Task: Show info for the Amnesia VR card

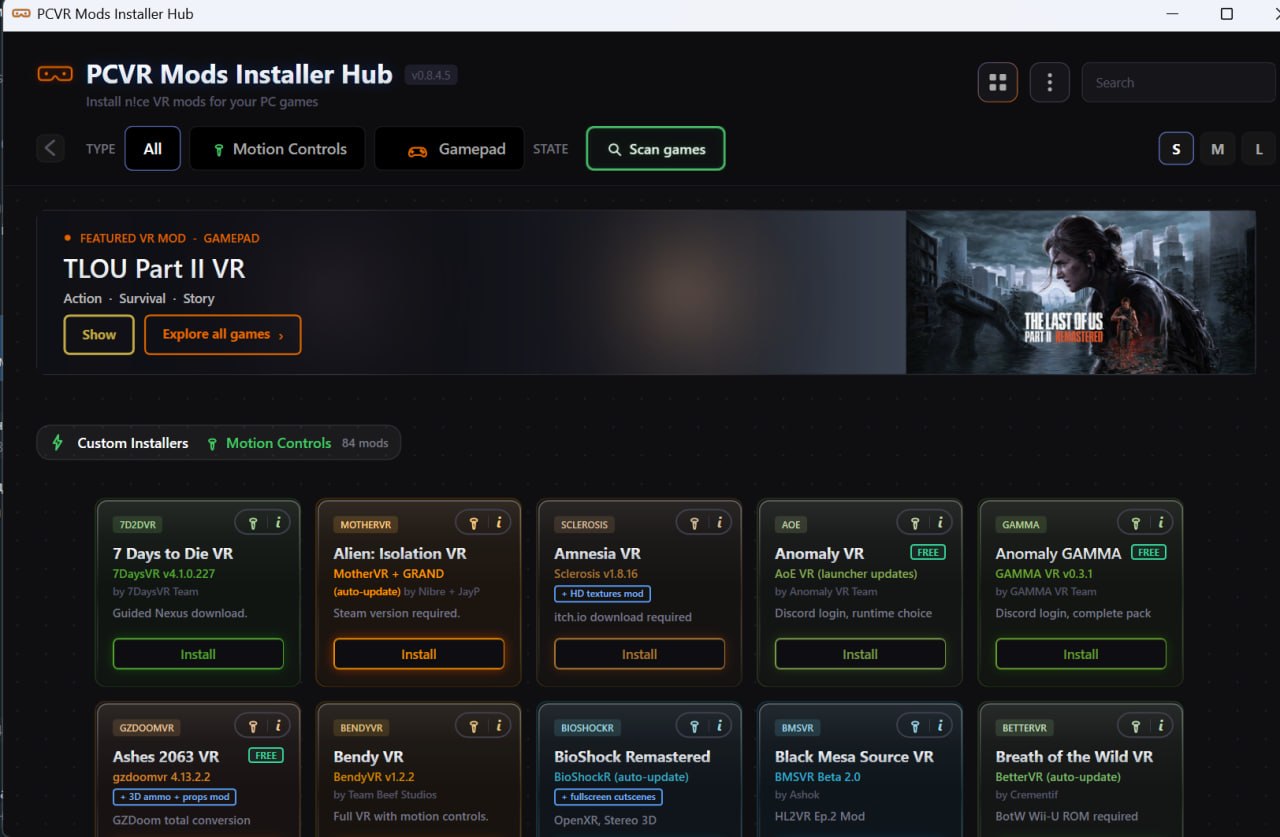Action: pos(719,522)
